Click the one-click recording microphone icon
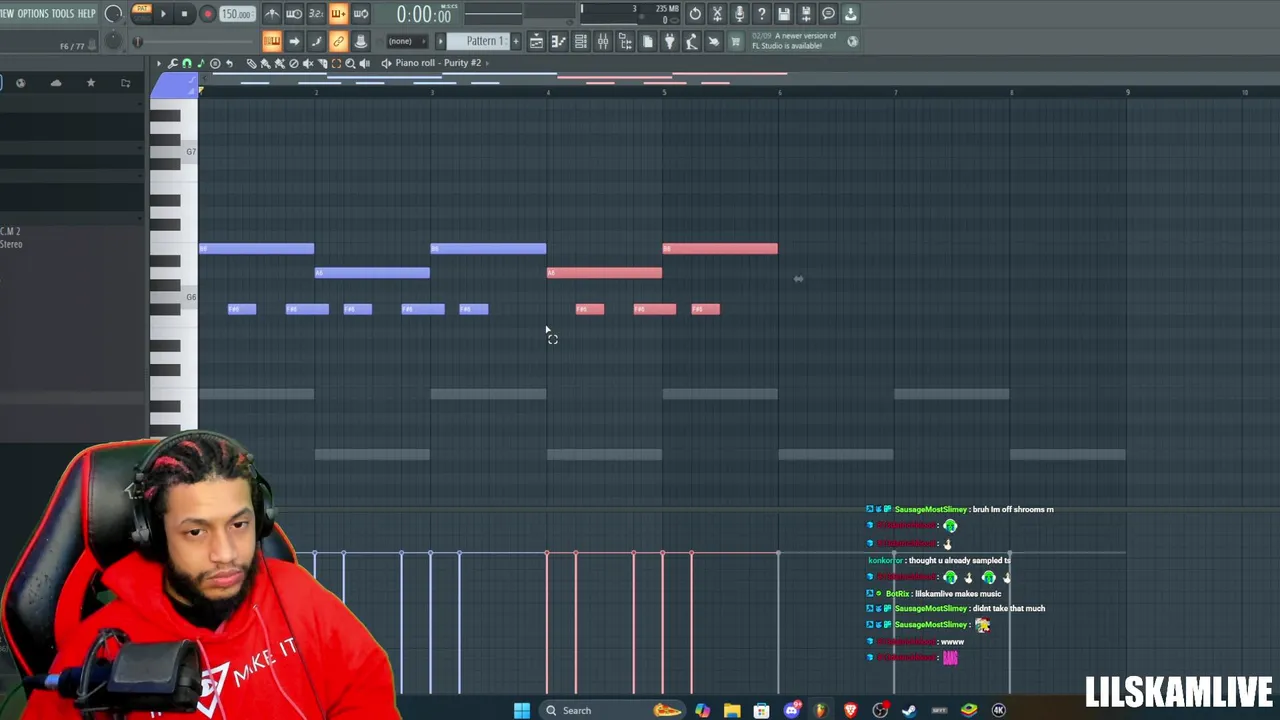 tap(739, 14)
